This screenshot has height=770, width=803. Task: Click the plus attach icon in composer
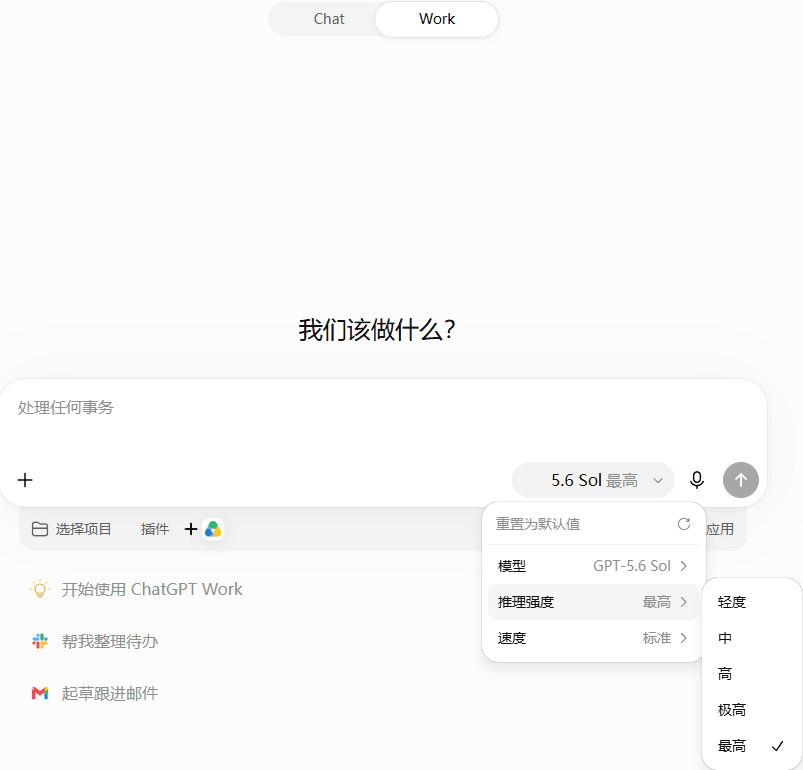[25, 480]
